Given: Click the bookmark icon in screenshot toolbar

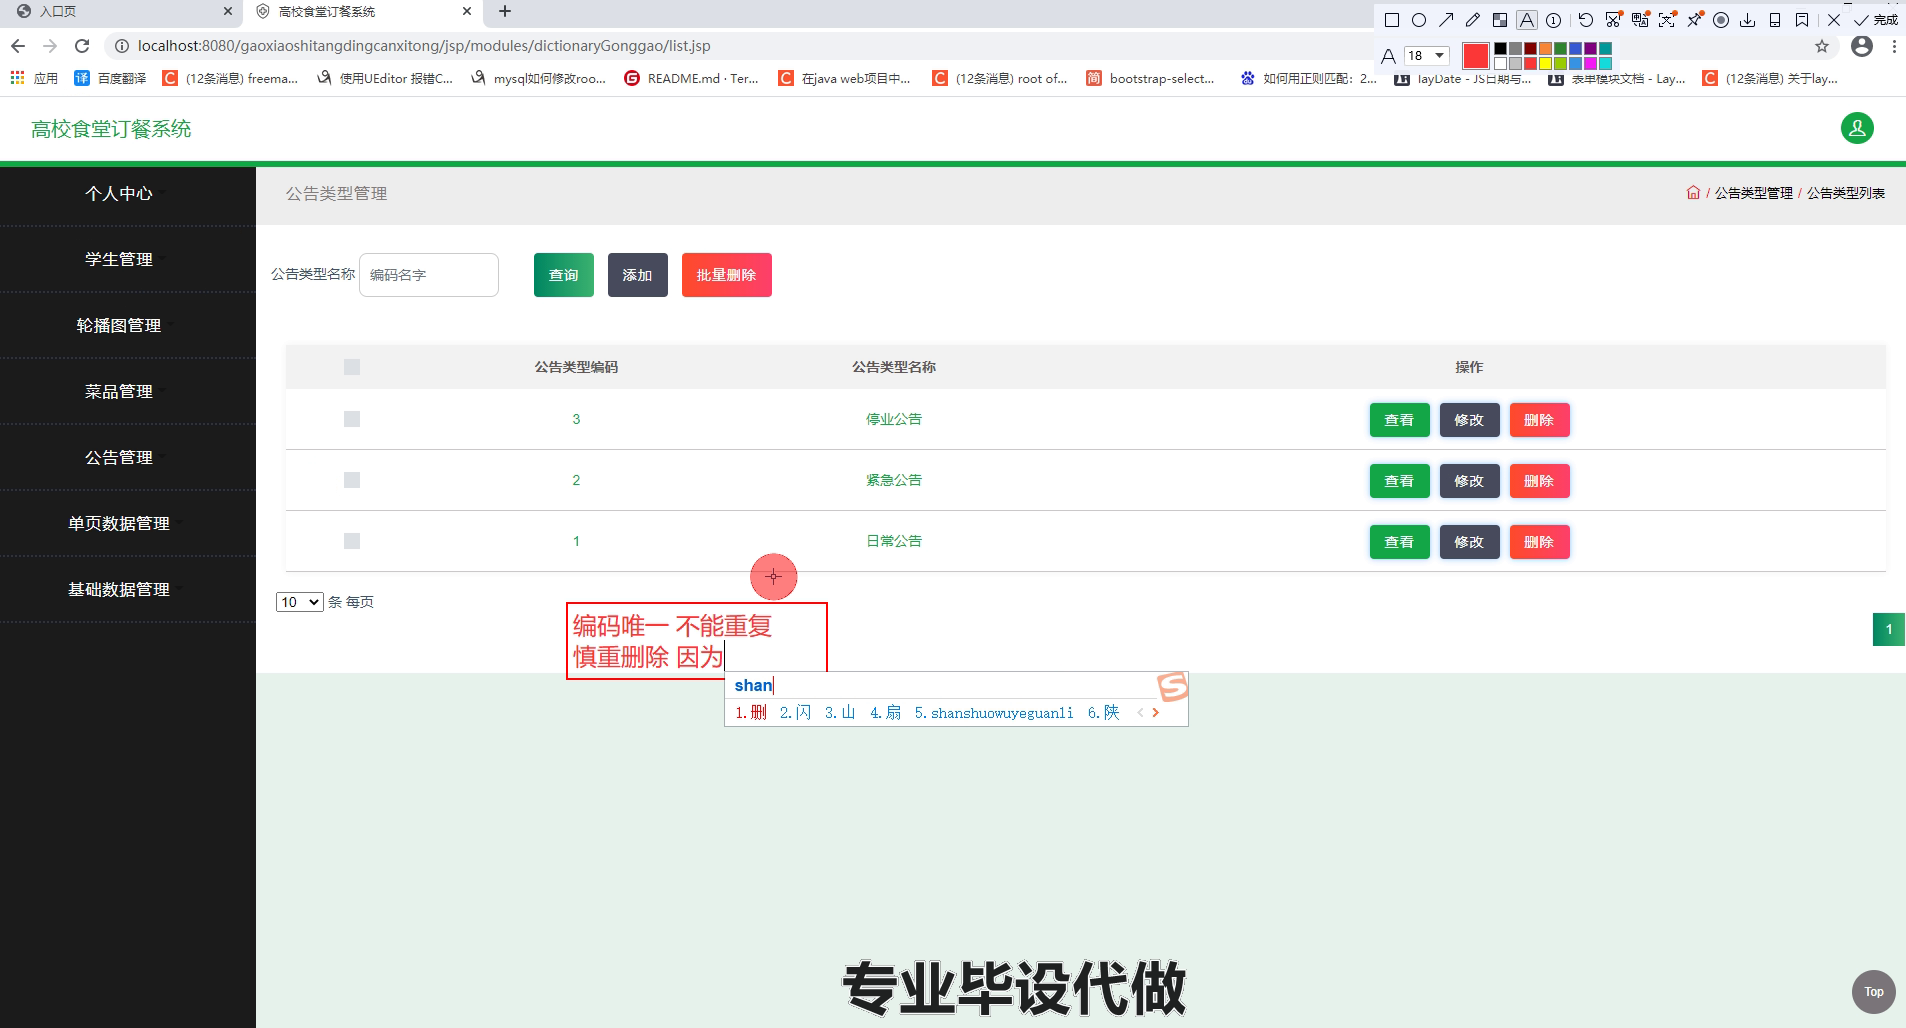Looking at the screenshot, I should [x=1802, y=20].
